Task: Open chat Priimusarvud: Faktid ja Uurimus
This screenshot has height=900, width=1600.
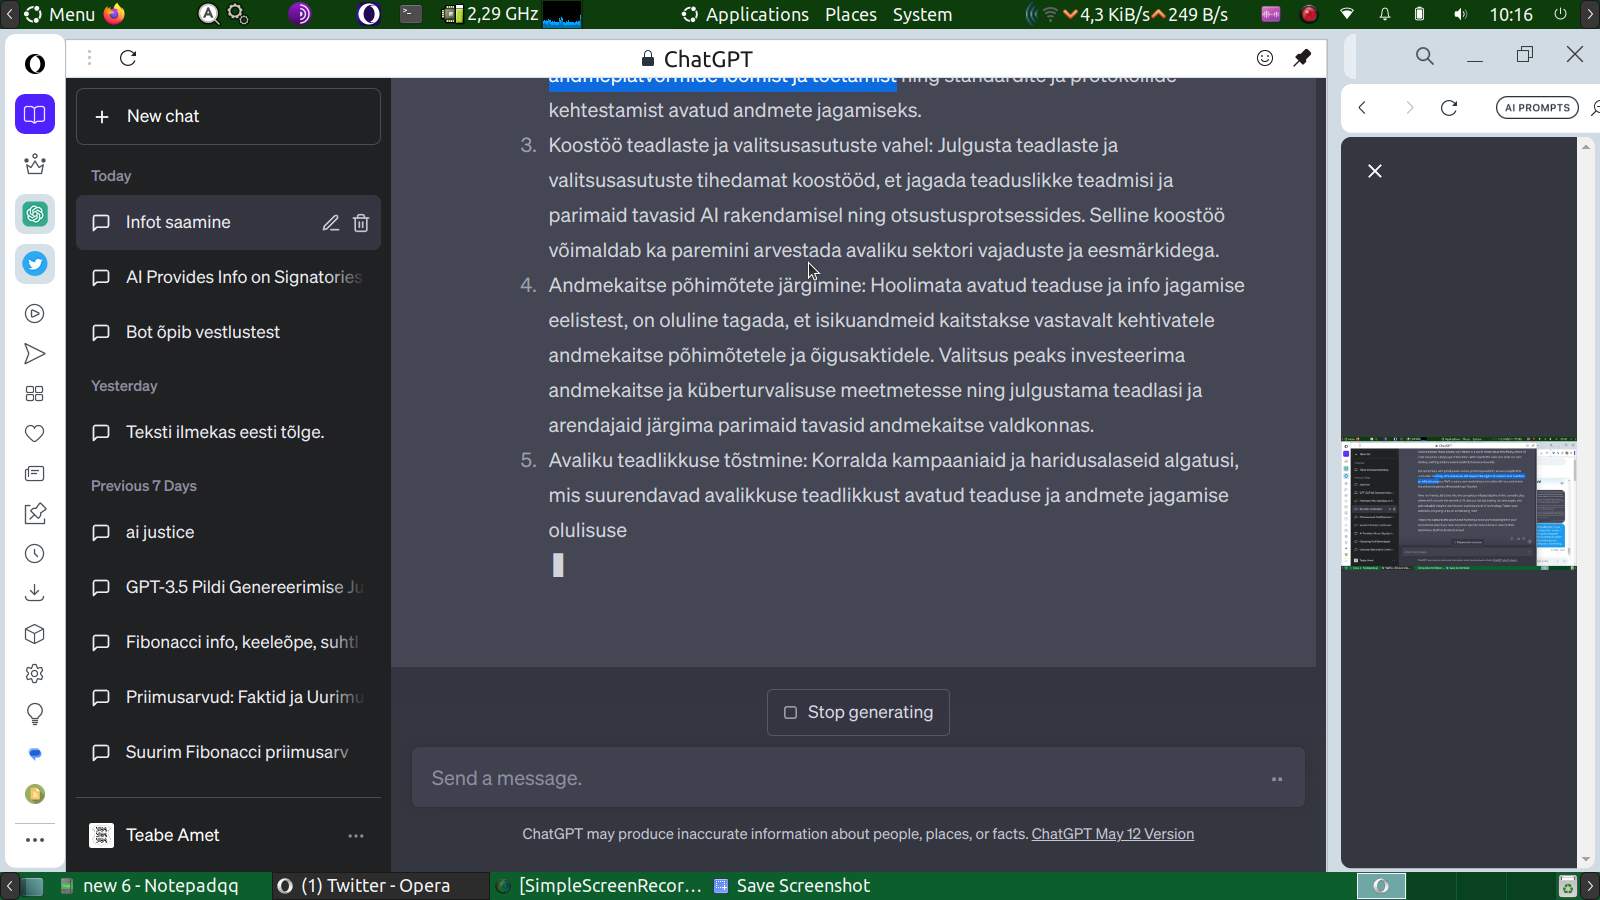Action: point(228,697)
